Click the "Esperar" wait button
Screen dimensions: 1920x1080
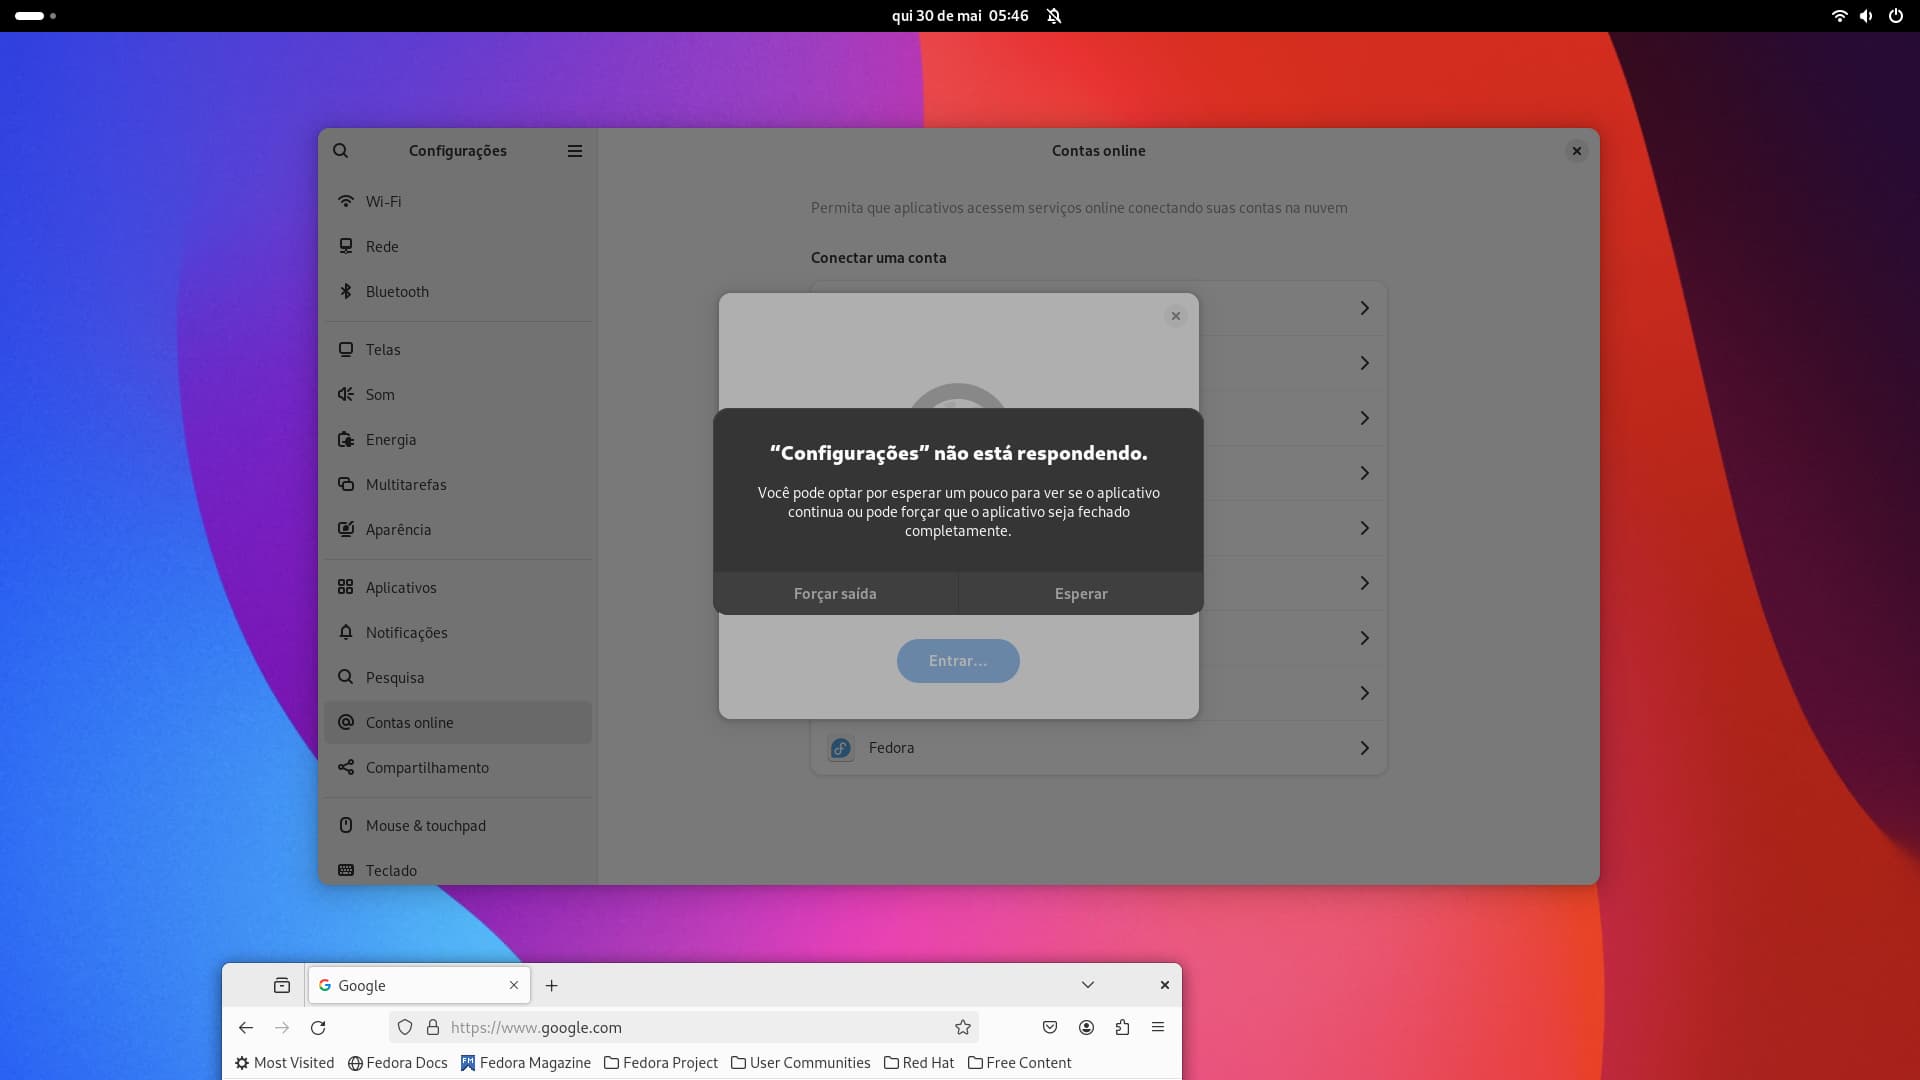(1081, 594)
